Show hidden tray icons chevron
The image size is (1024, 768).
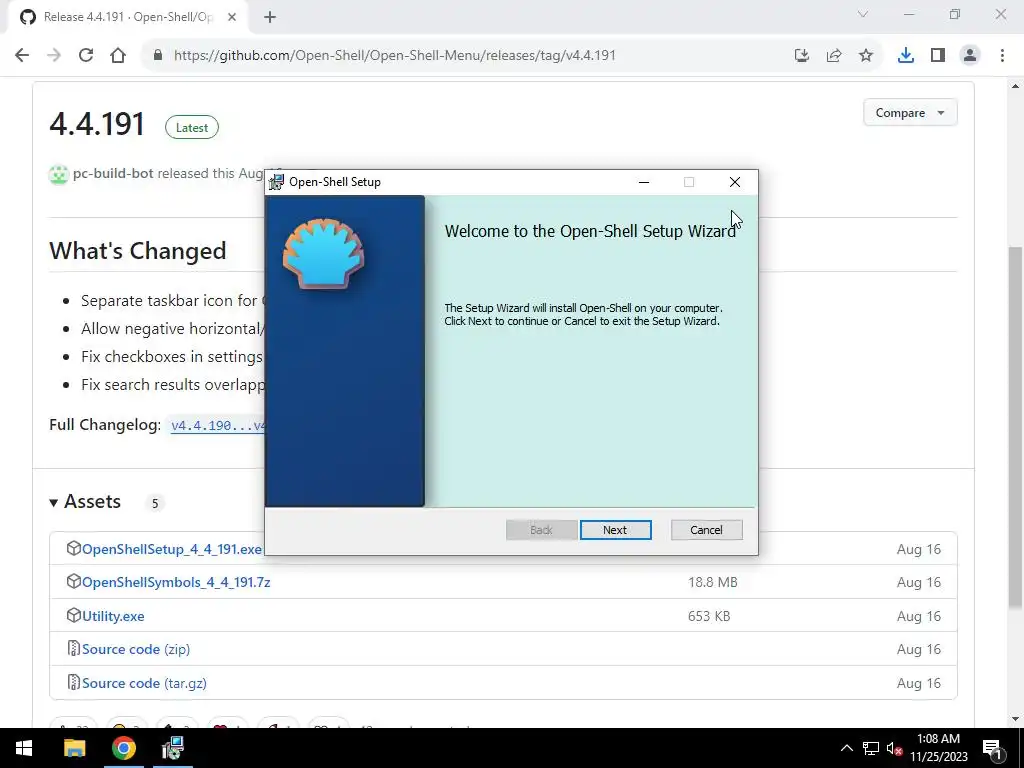click(846, 748)
